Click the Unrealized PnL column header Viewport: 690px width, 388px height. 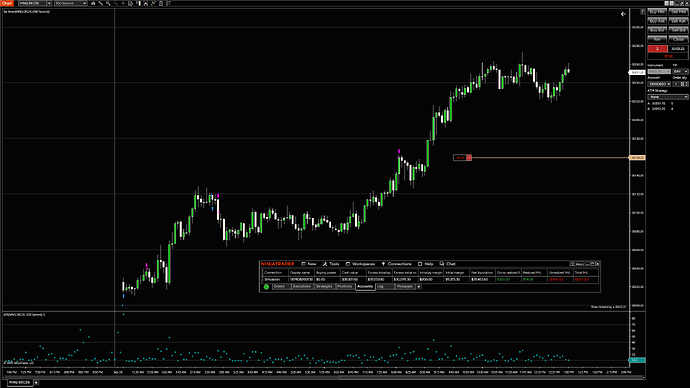click(x=560, y=273)
